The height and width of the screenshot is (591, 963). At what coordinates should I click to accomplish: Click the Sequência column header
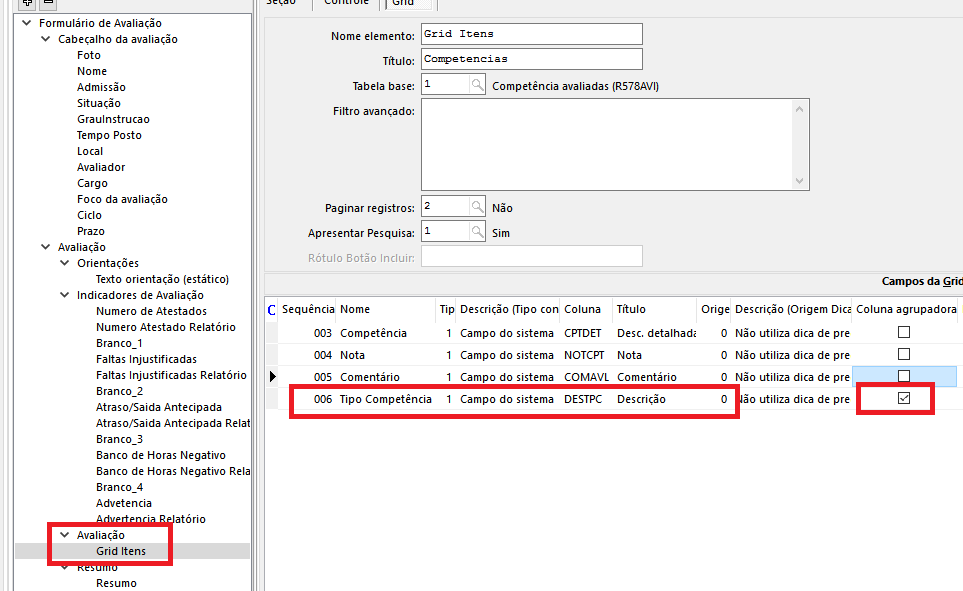click(307, 309)
